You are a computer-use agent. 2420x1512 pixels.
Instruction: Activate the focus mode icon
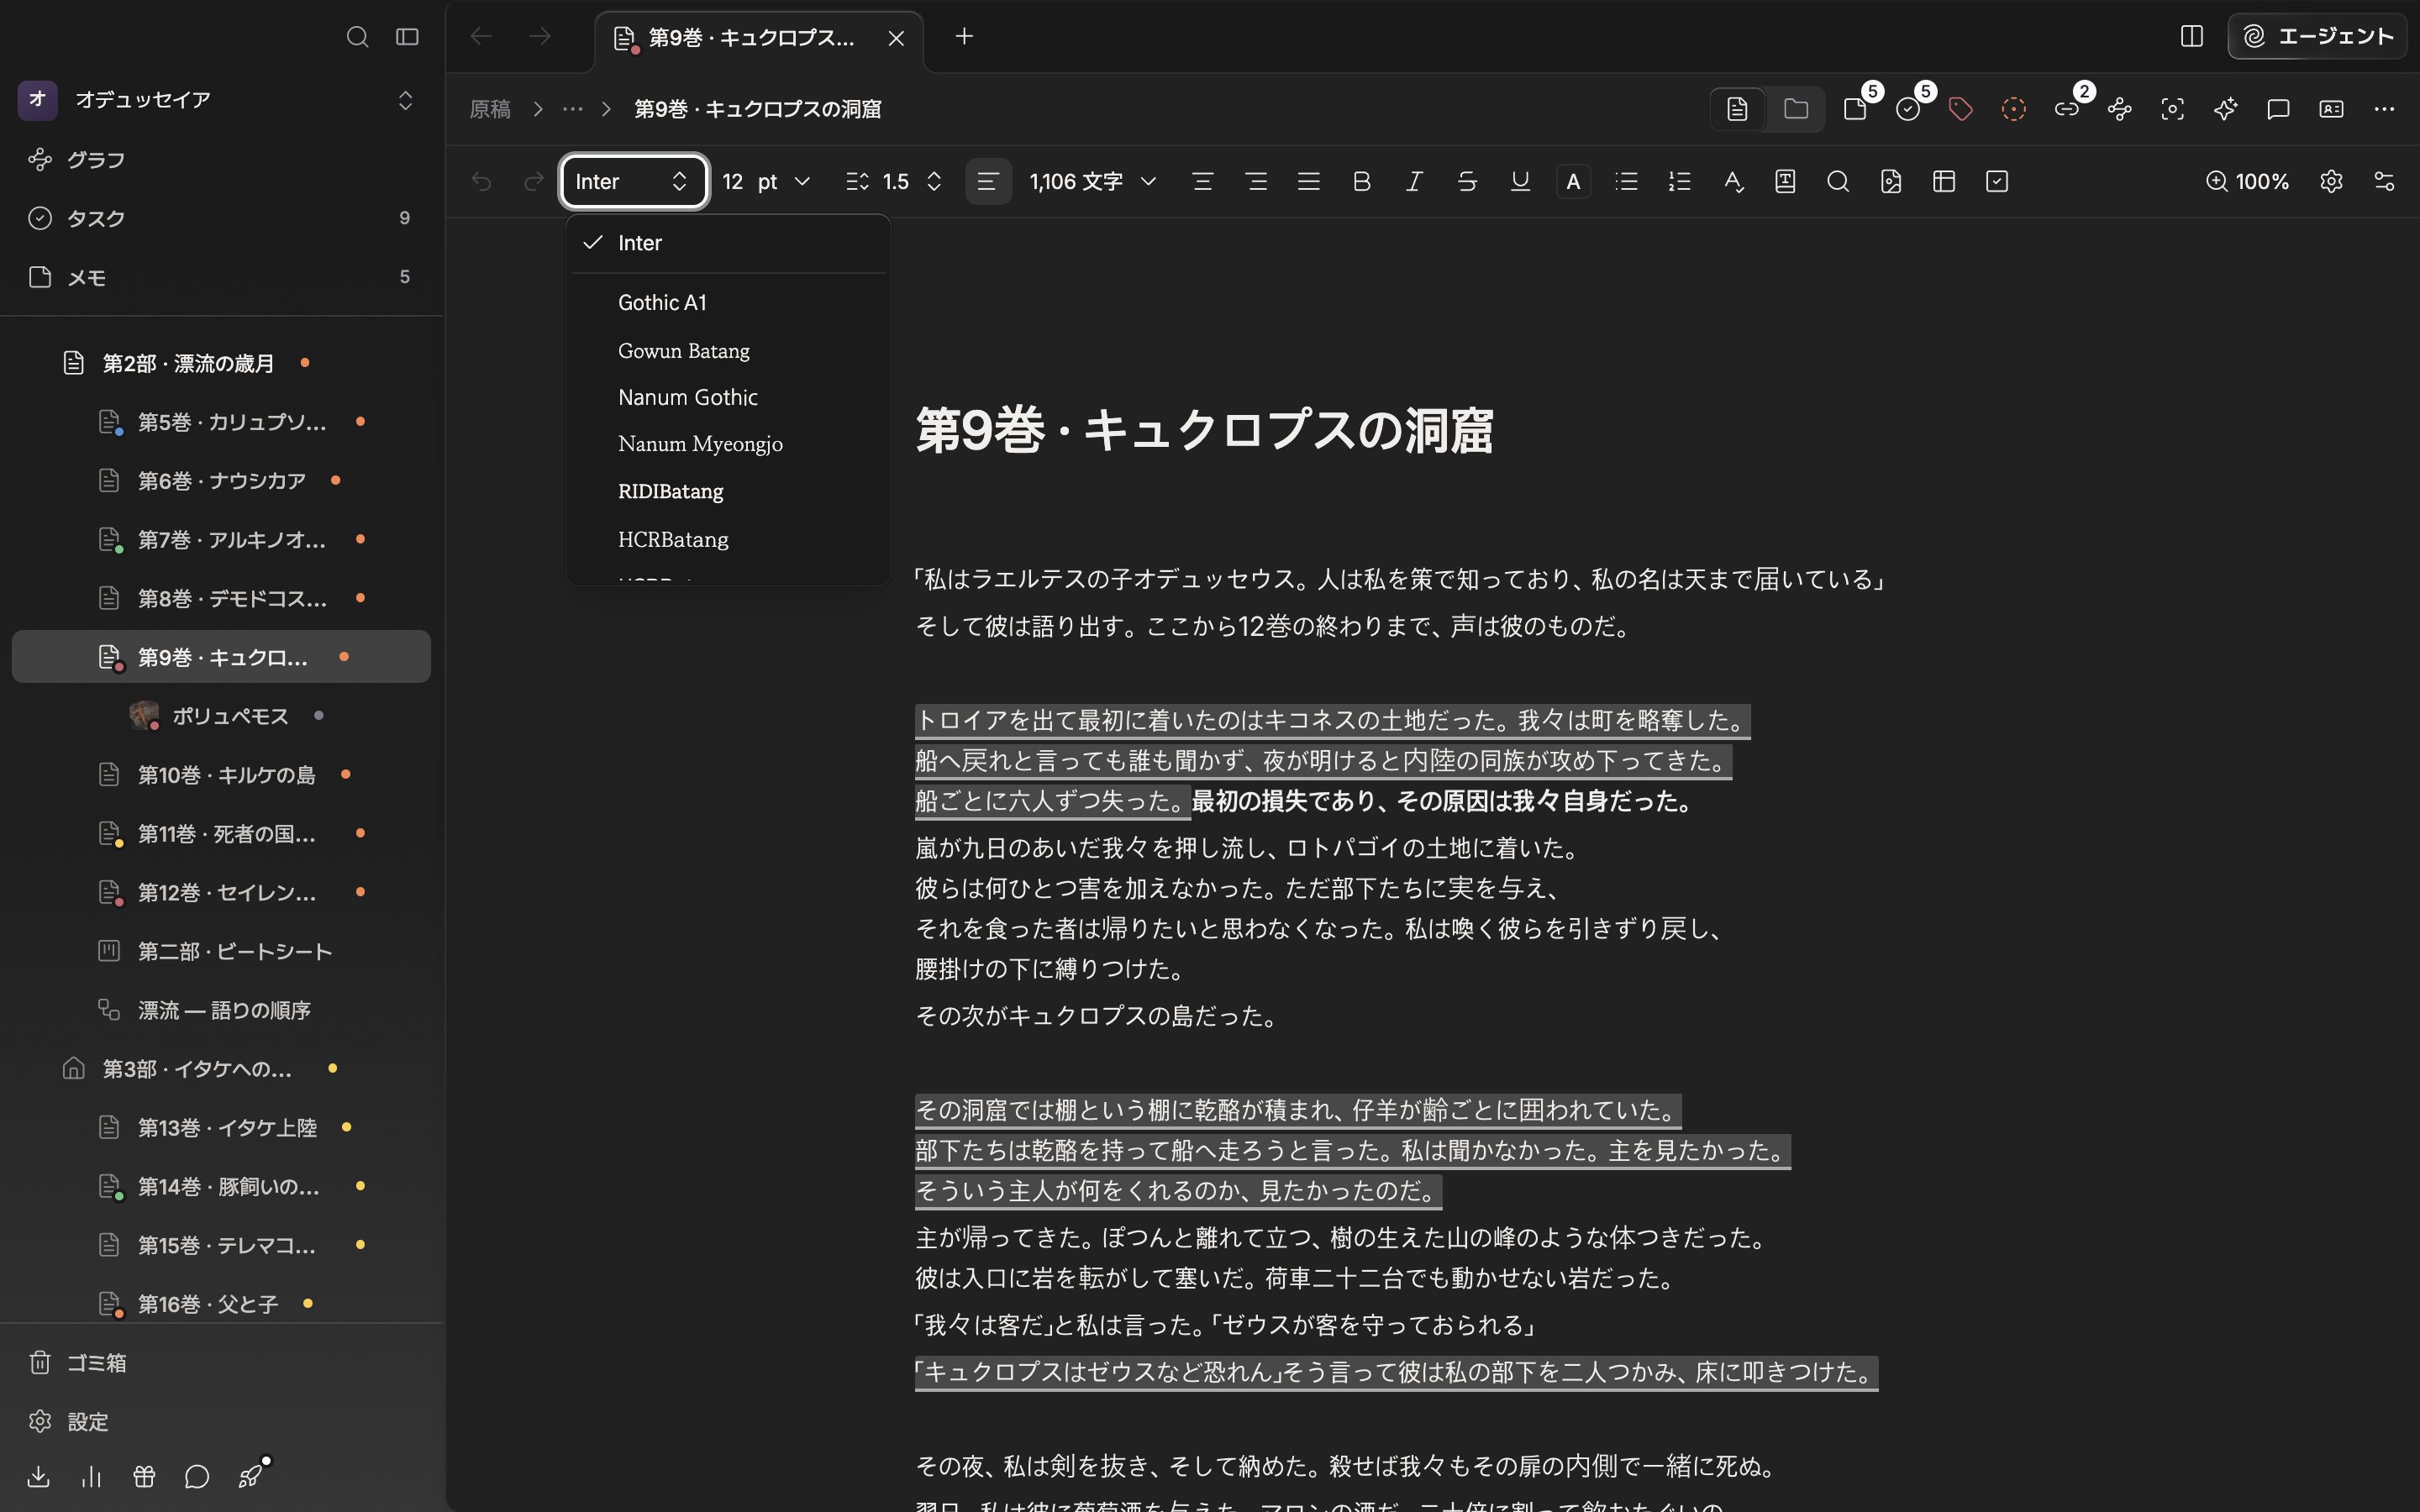(x=2172, y=109)
